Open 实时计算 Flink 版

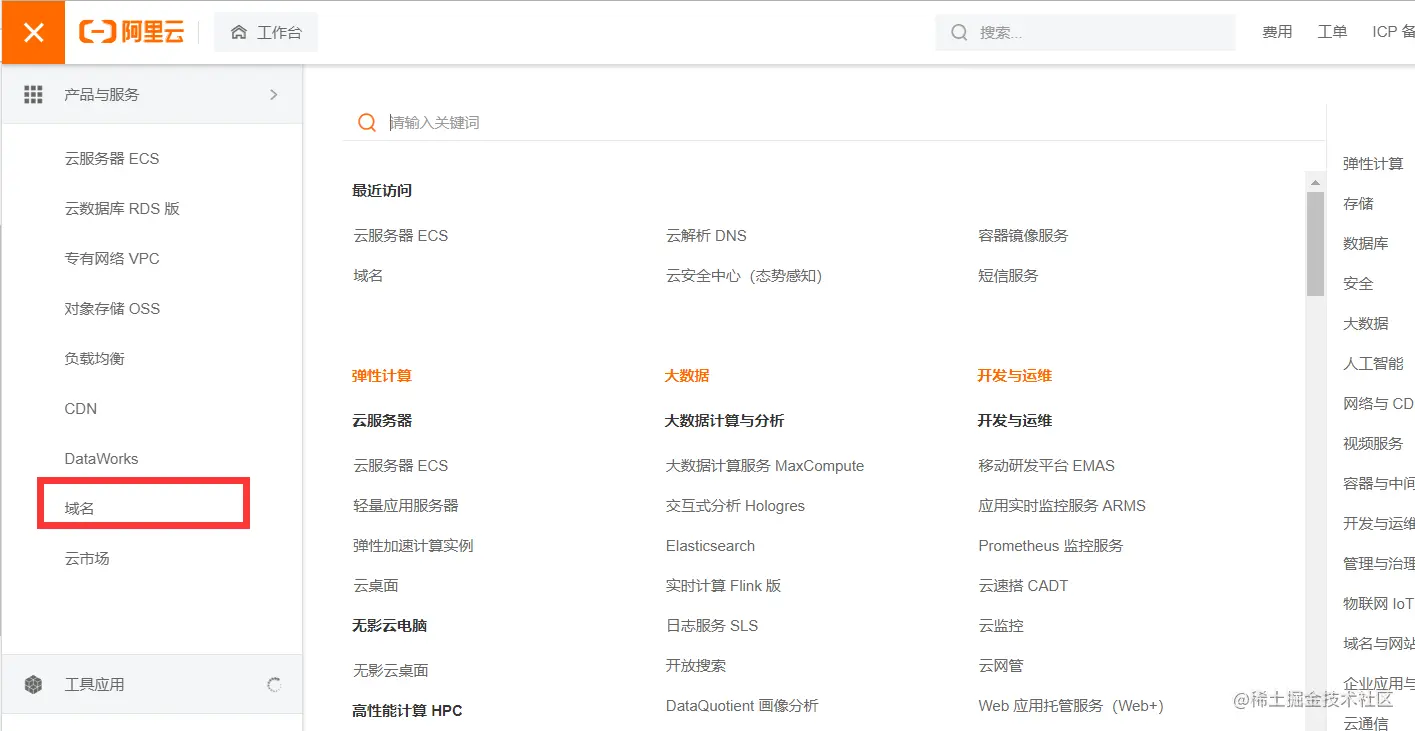click(x=724, y=585)
